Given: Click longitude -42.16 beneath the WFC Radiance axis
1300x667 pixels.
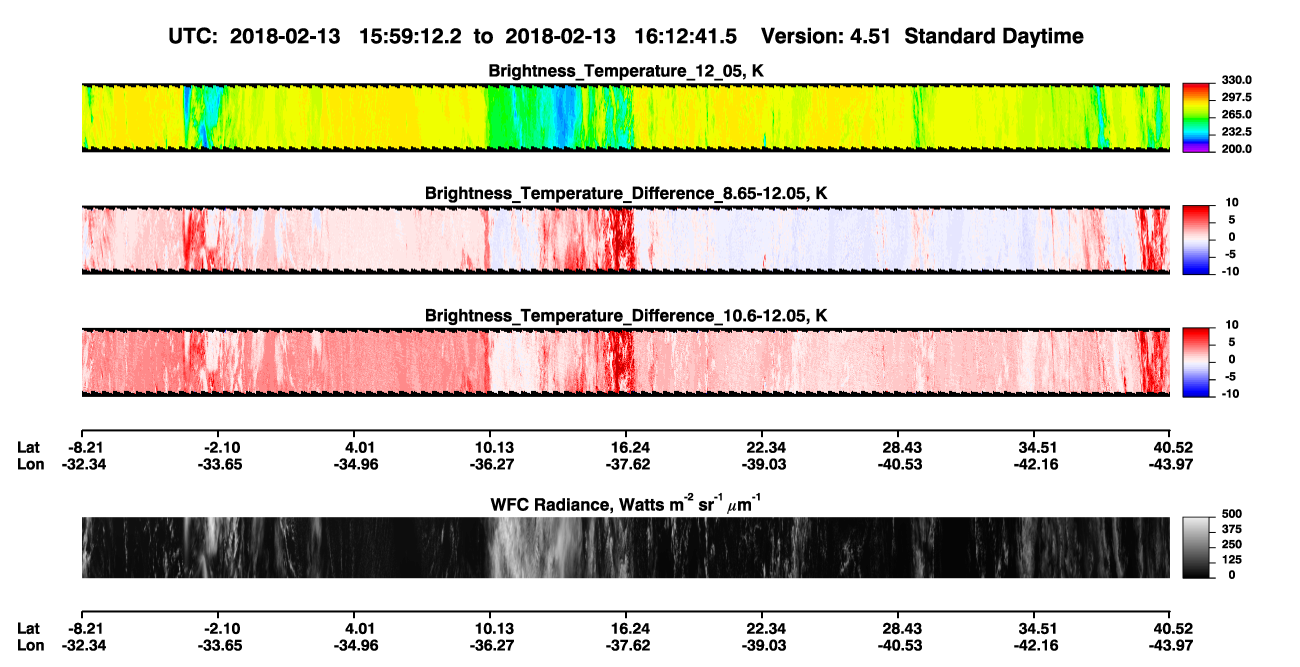Looking at the screenshot, I should [x=1034, y=645].
